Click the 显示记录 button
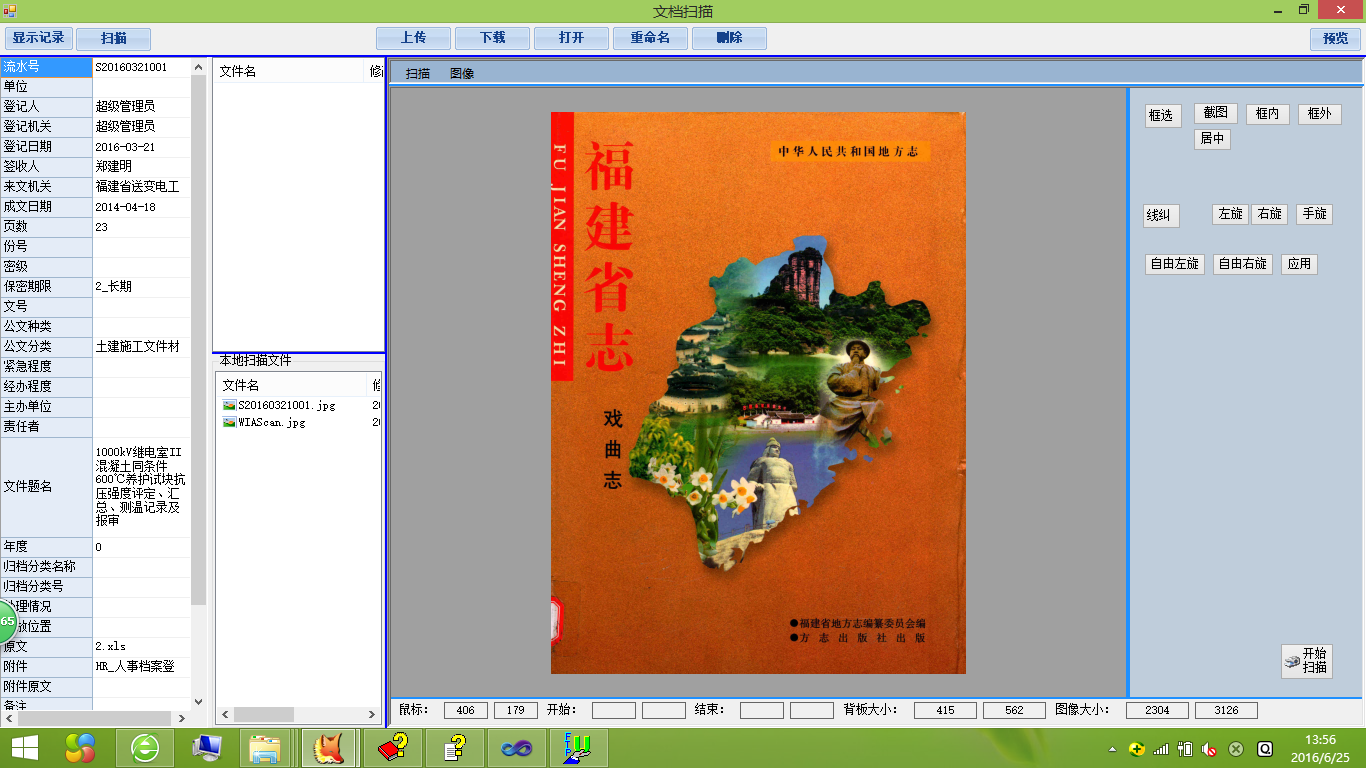Screen dimensions: 1366x768 coord(38,38)
